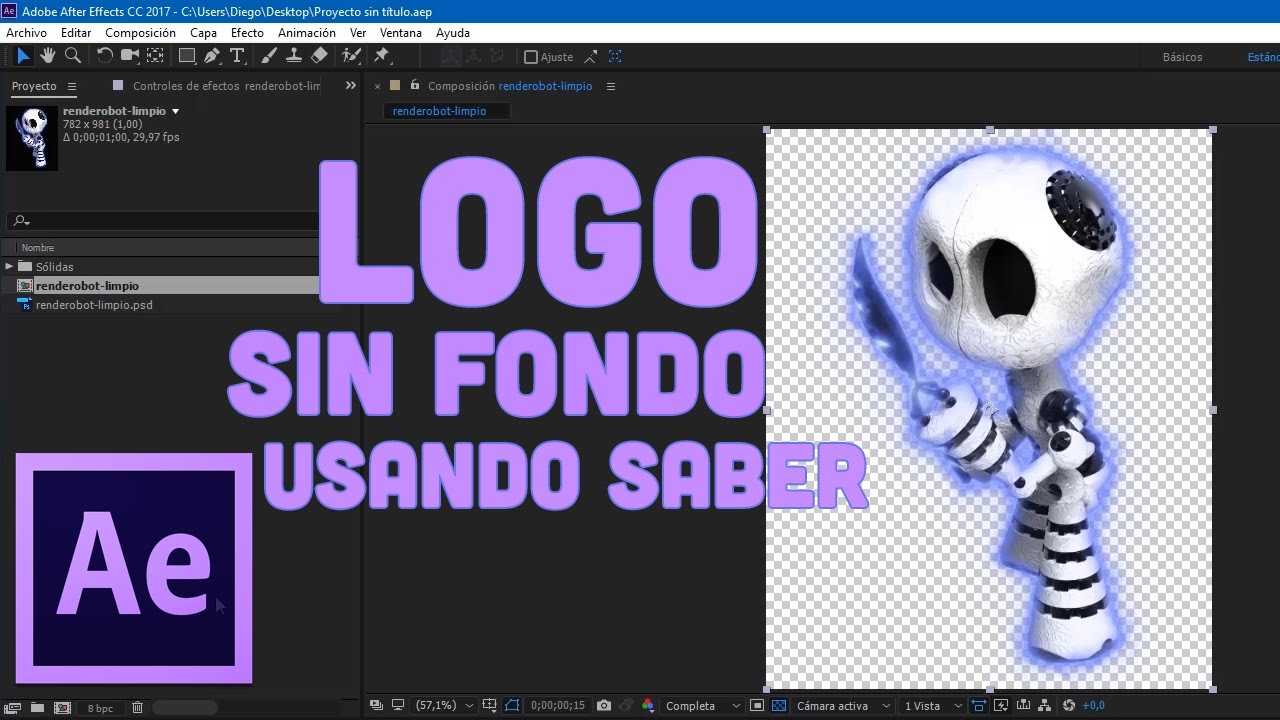Select the Hand tool

48,56
